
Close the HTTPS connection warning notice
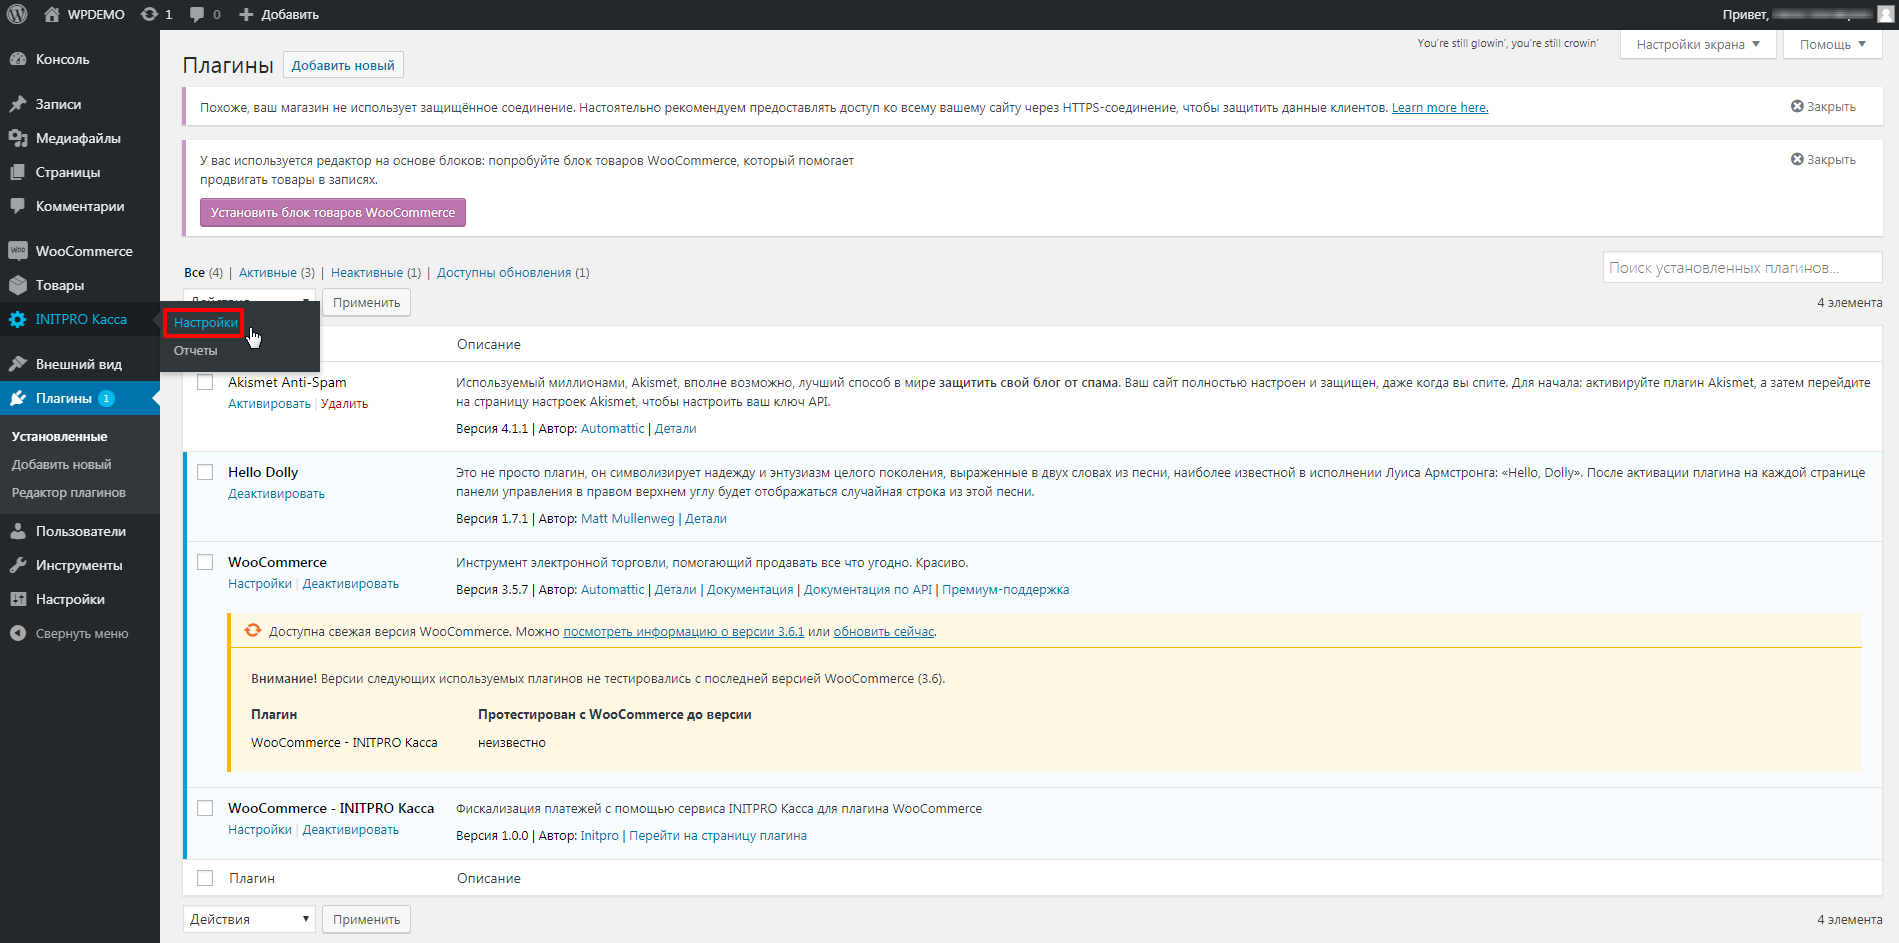[1823, 106]
